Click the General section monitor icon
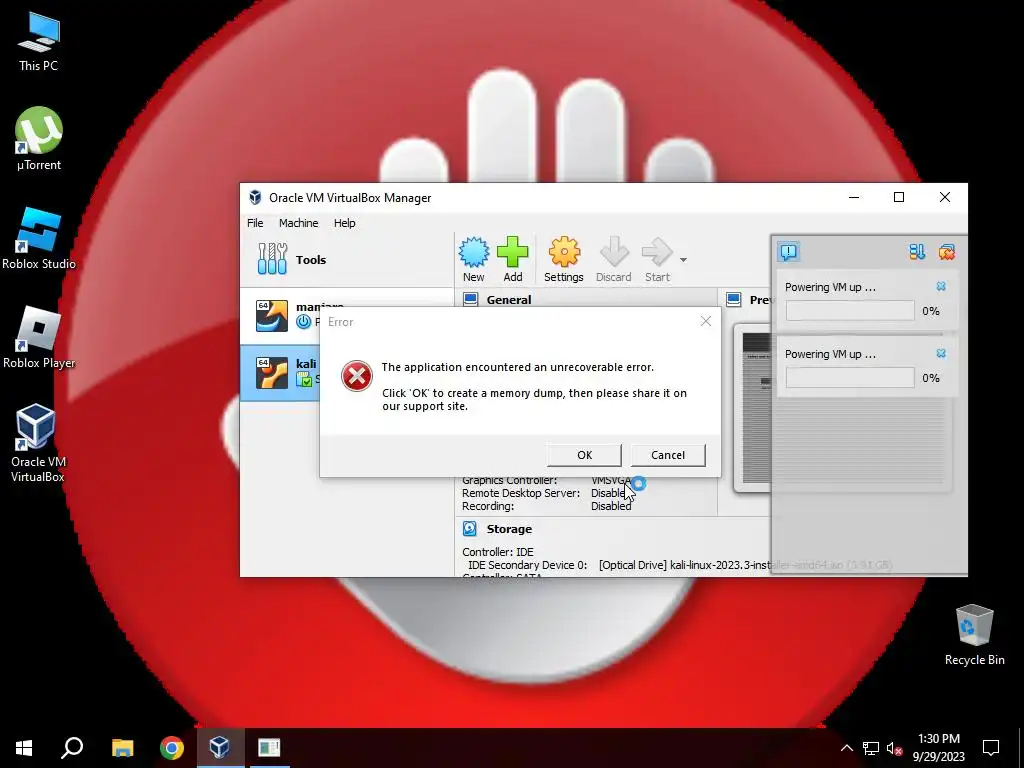 click(470, 299)
